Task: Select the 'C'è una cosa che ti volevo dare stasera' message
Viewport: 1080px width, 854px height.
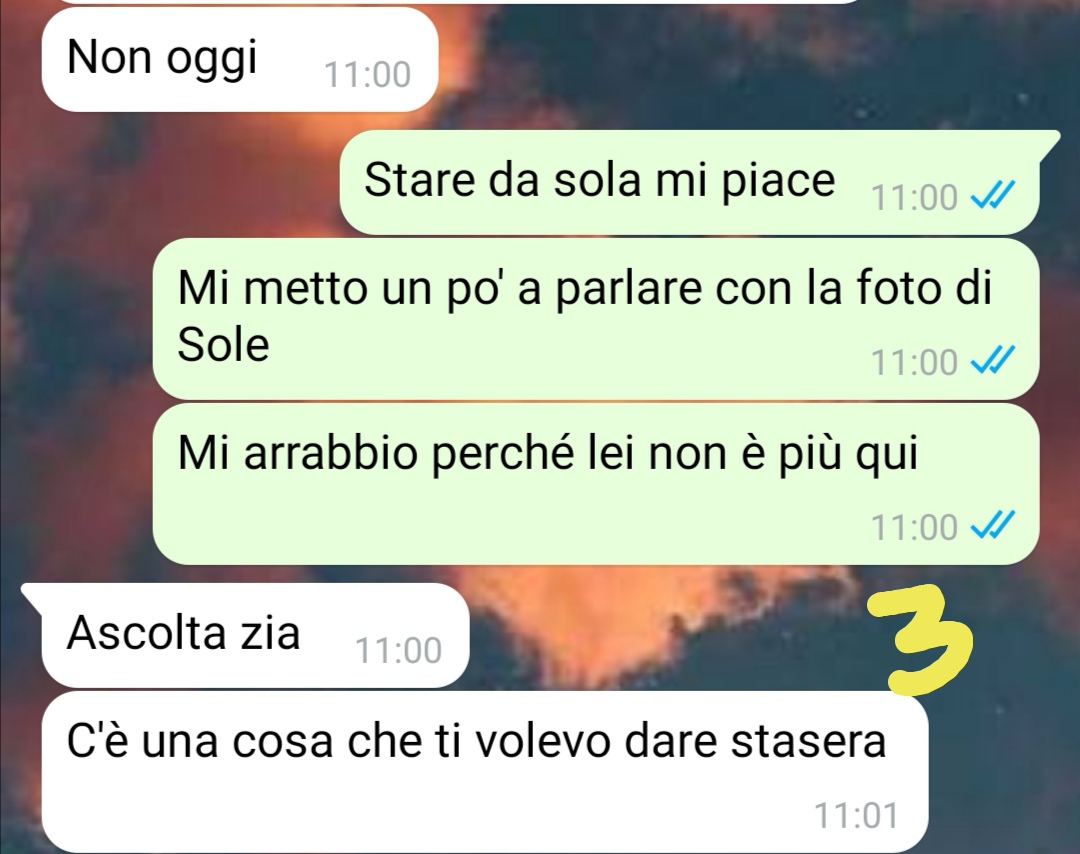Action: click(x=485, y=771)
